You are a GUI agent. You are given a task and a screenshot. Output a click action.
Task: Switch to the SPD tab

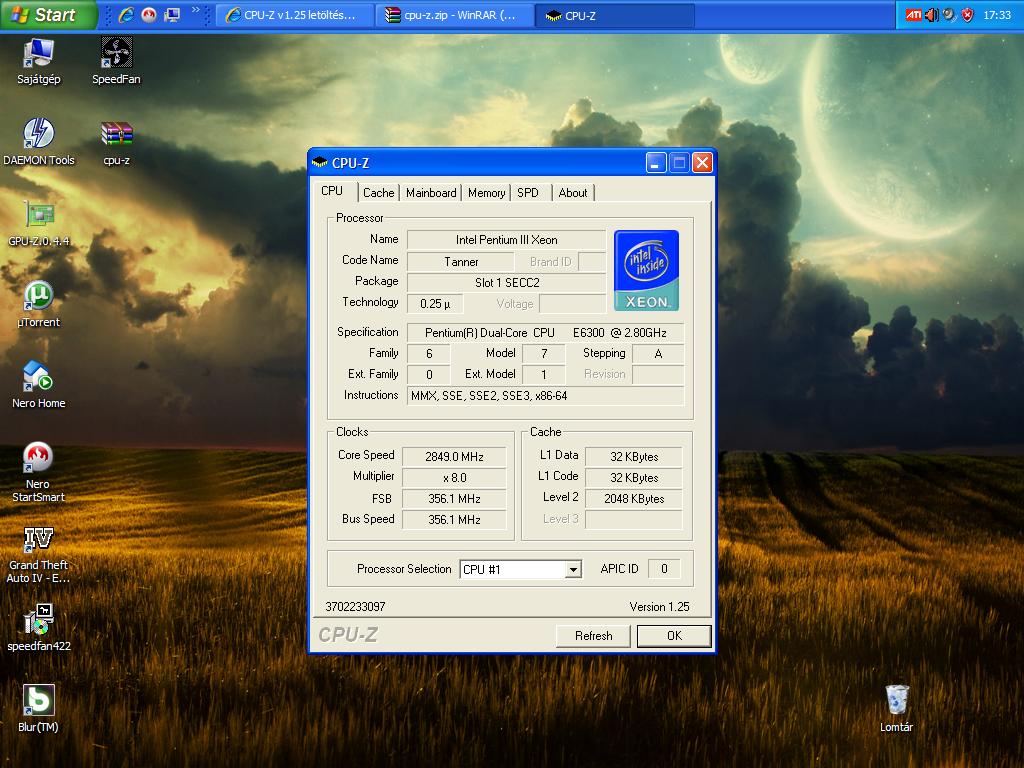[528, 193]
